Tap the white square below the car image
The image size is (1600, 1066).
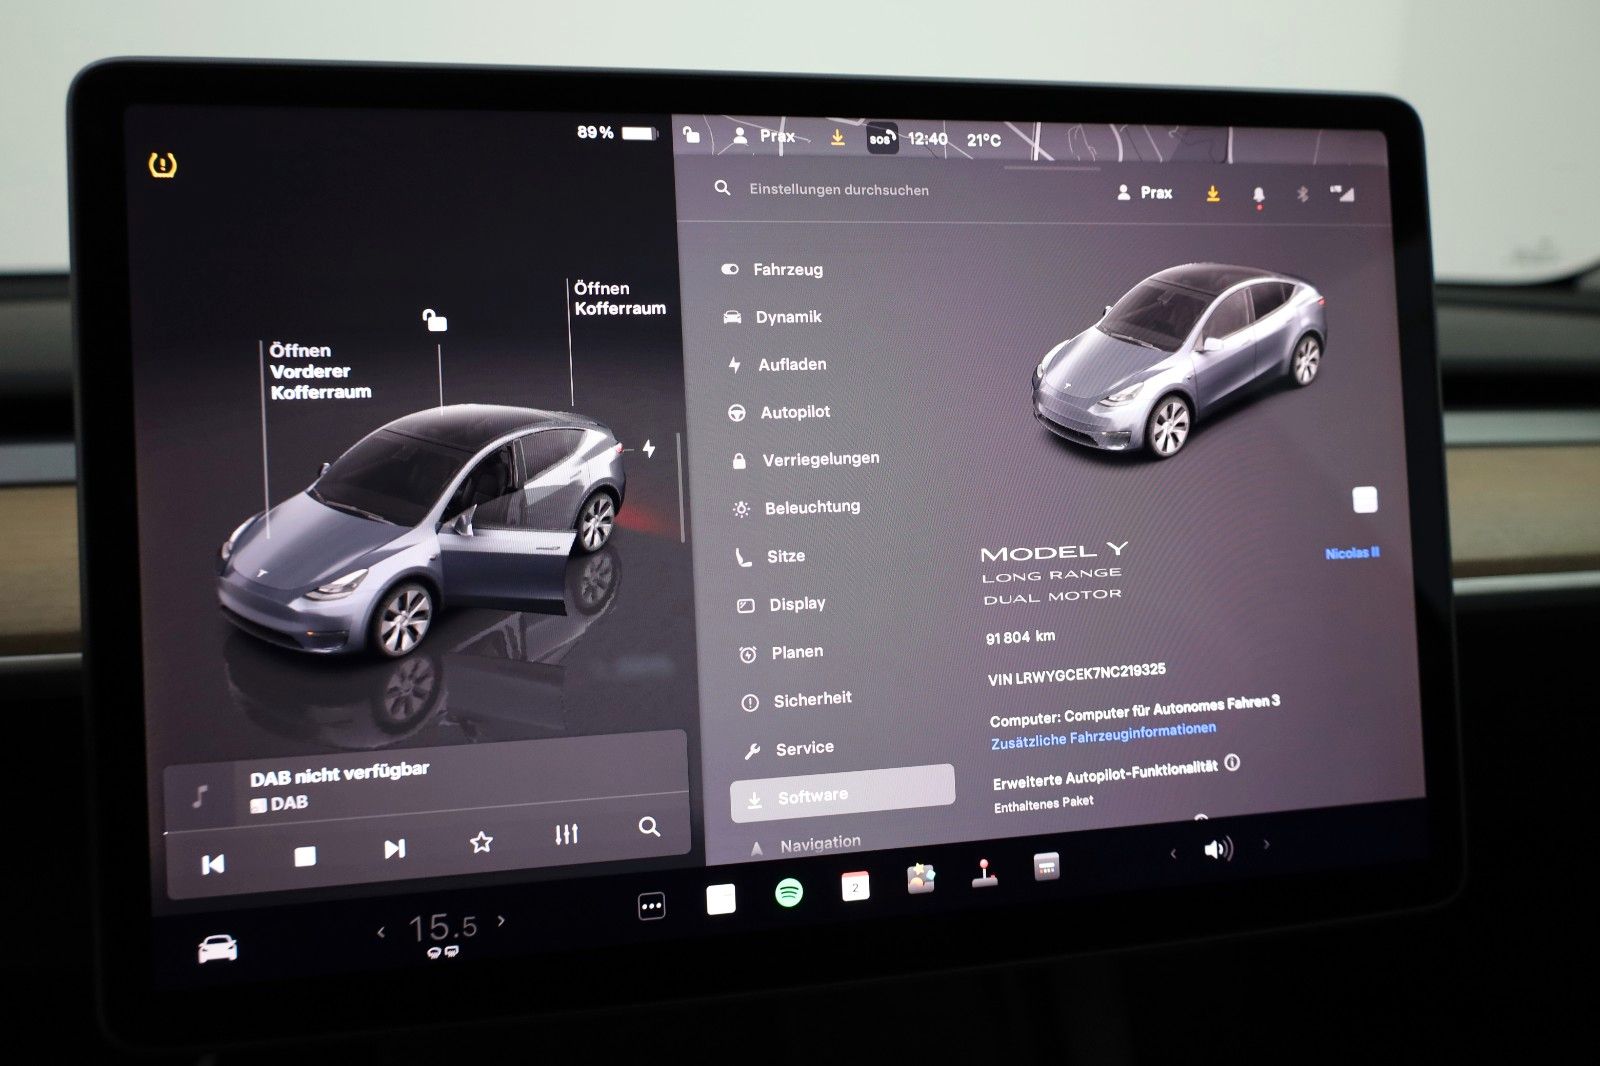(x=1365, y=500)
